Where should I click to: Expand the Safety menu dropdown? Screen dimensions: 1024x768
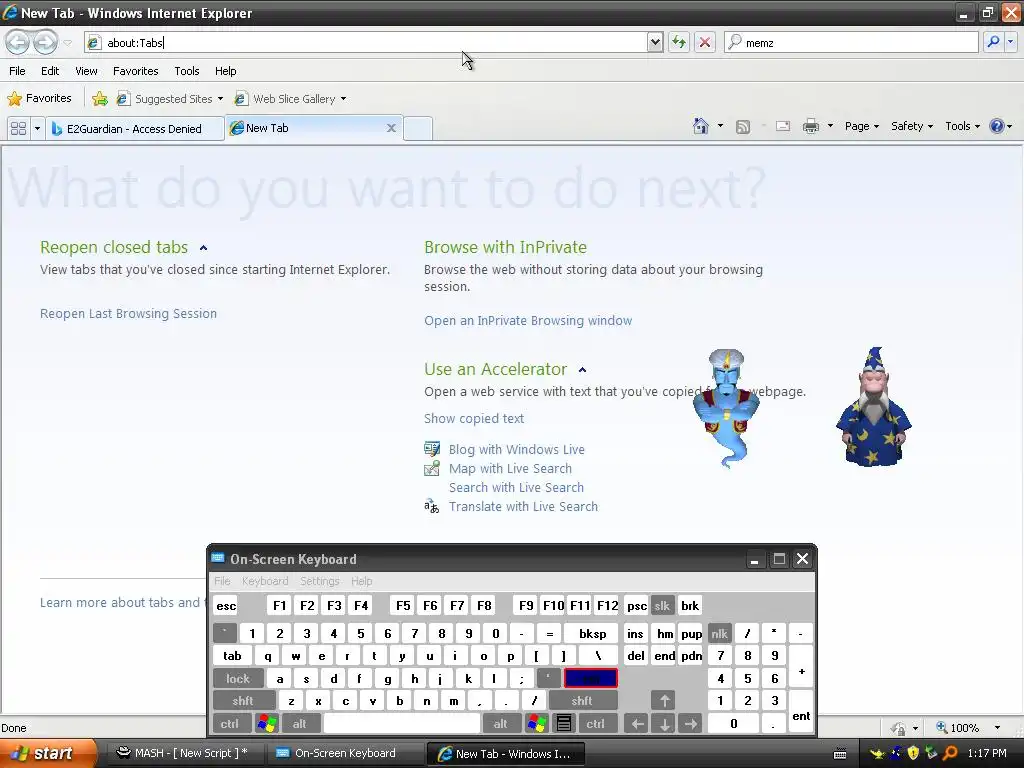click(912, 126)
